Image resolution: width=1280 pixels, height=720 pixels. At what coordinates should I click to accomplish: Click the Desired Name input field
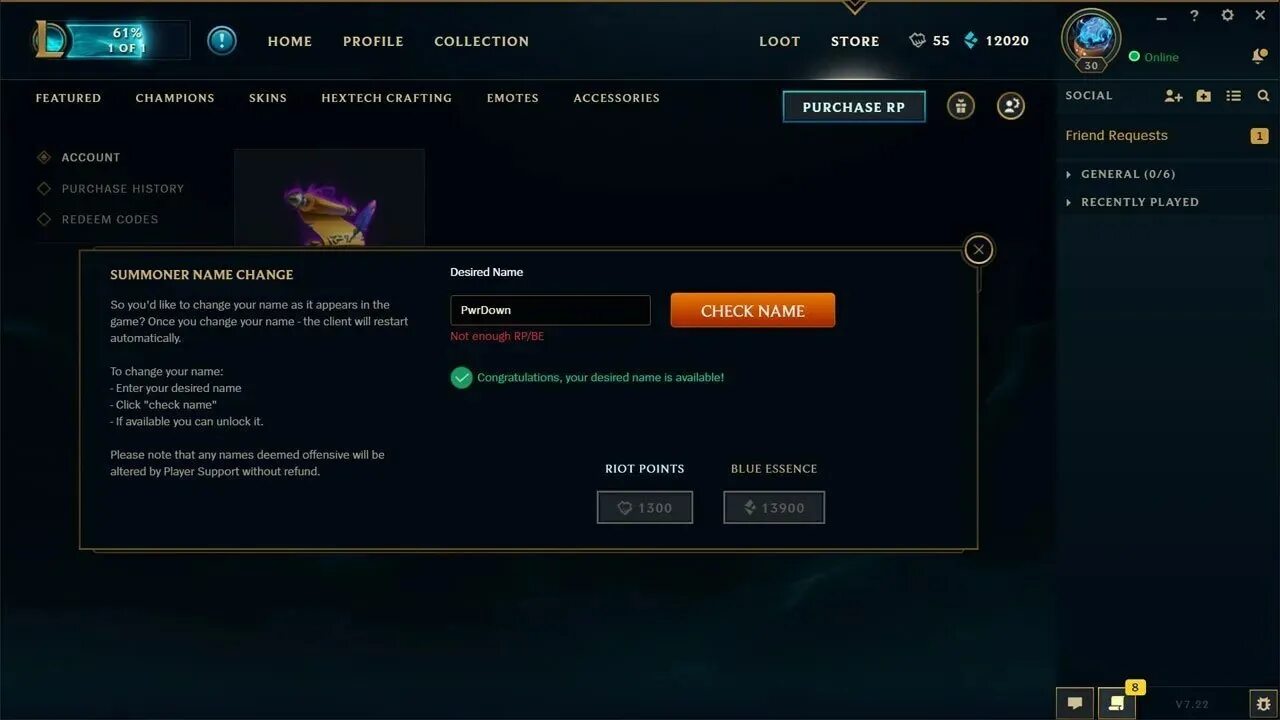coord(550,310)
